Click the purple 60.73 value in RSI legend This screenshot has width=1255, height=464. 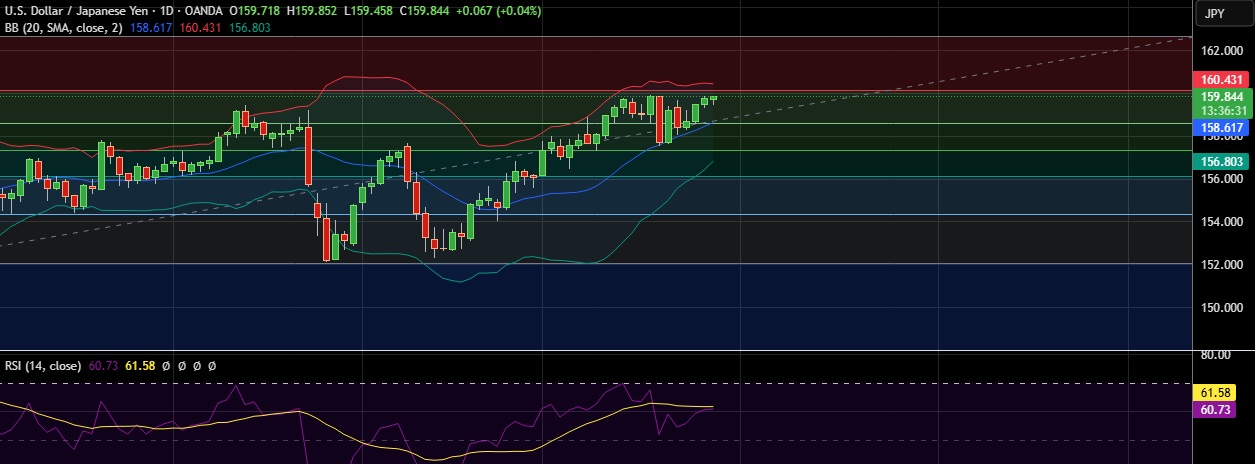coord(103,366)
